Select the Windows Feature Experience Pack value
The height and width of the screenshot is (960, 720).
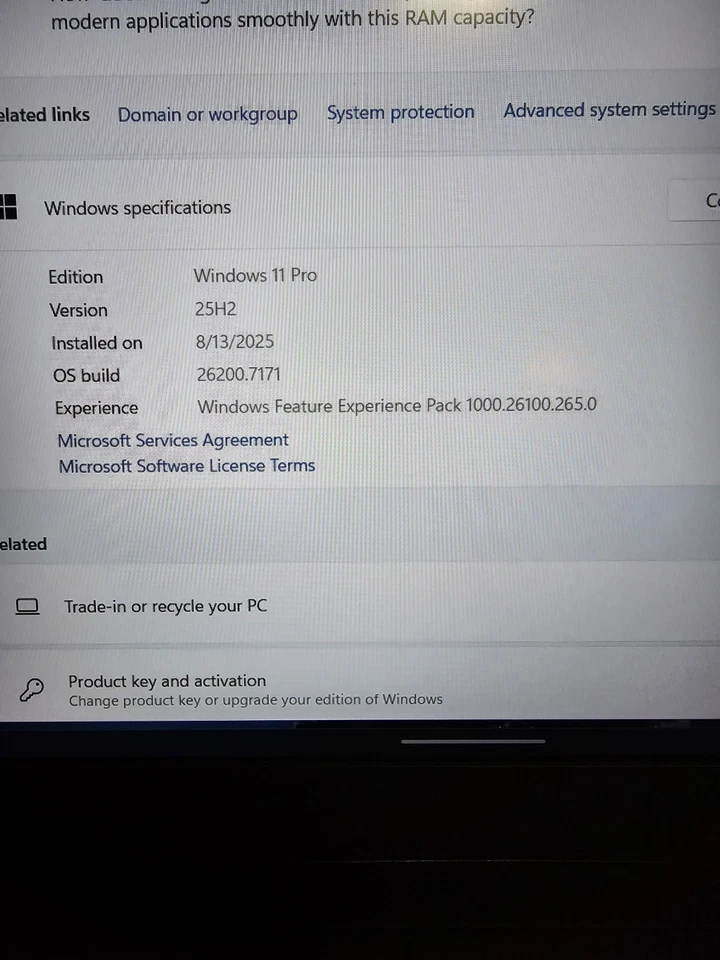397,406
